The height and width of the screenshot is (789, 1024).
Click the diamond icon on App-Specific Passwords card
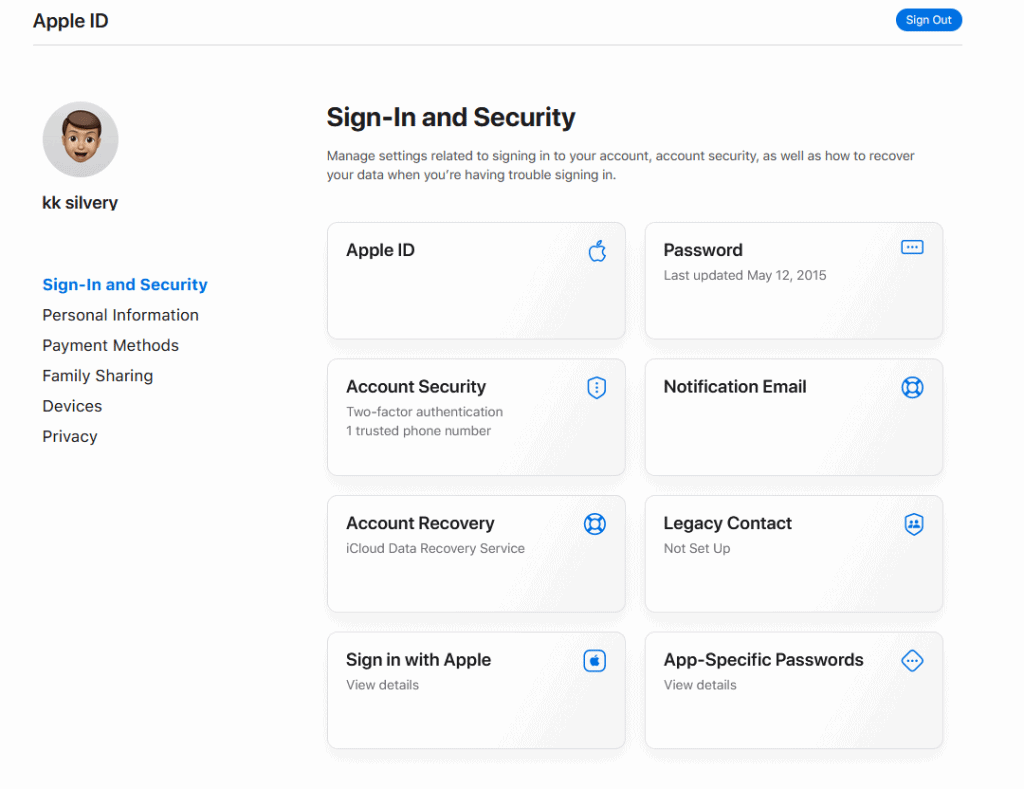tap(912, 661)
